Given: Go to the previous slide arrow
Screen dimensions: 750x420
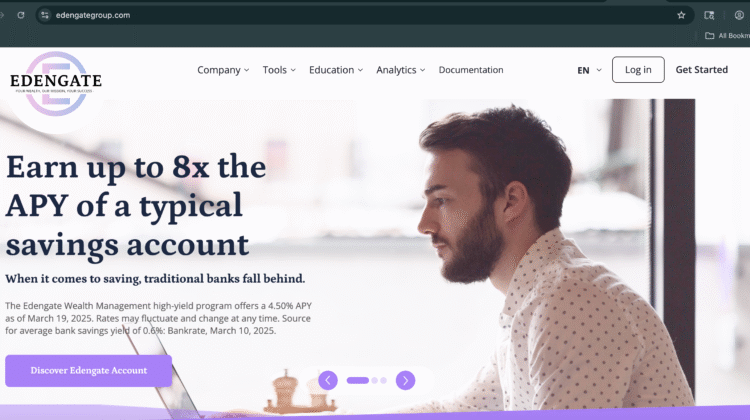Looking at the screenshot, I should (328, 380).
